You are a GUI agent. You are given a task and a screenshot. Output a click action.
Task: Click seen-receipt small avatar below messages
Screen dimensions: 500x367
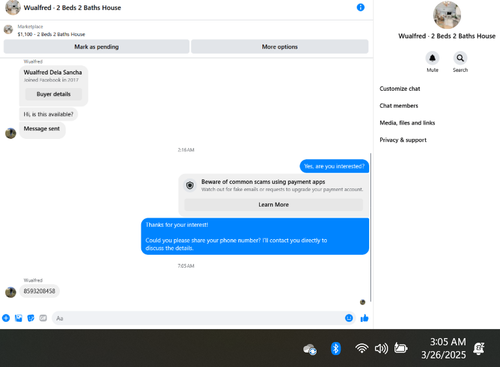click(363, 302)
